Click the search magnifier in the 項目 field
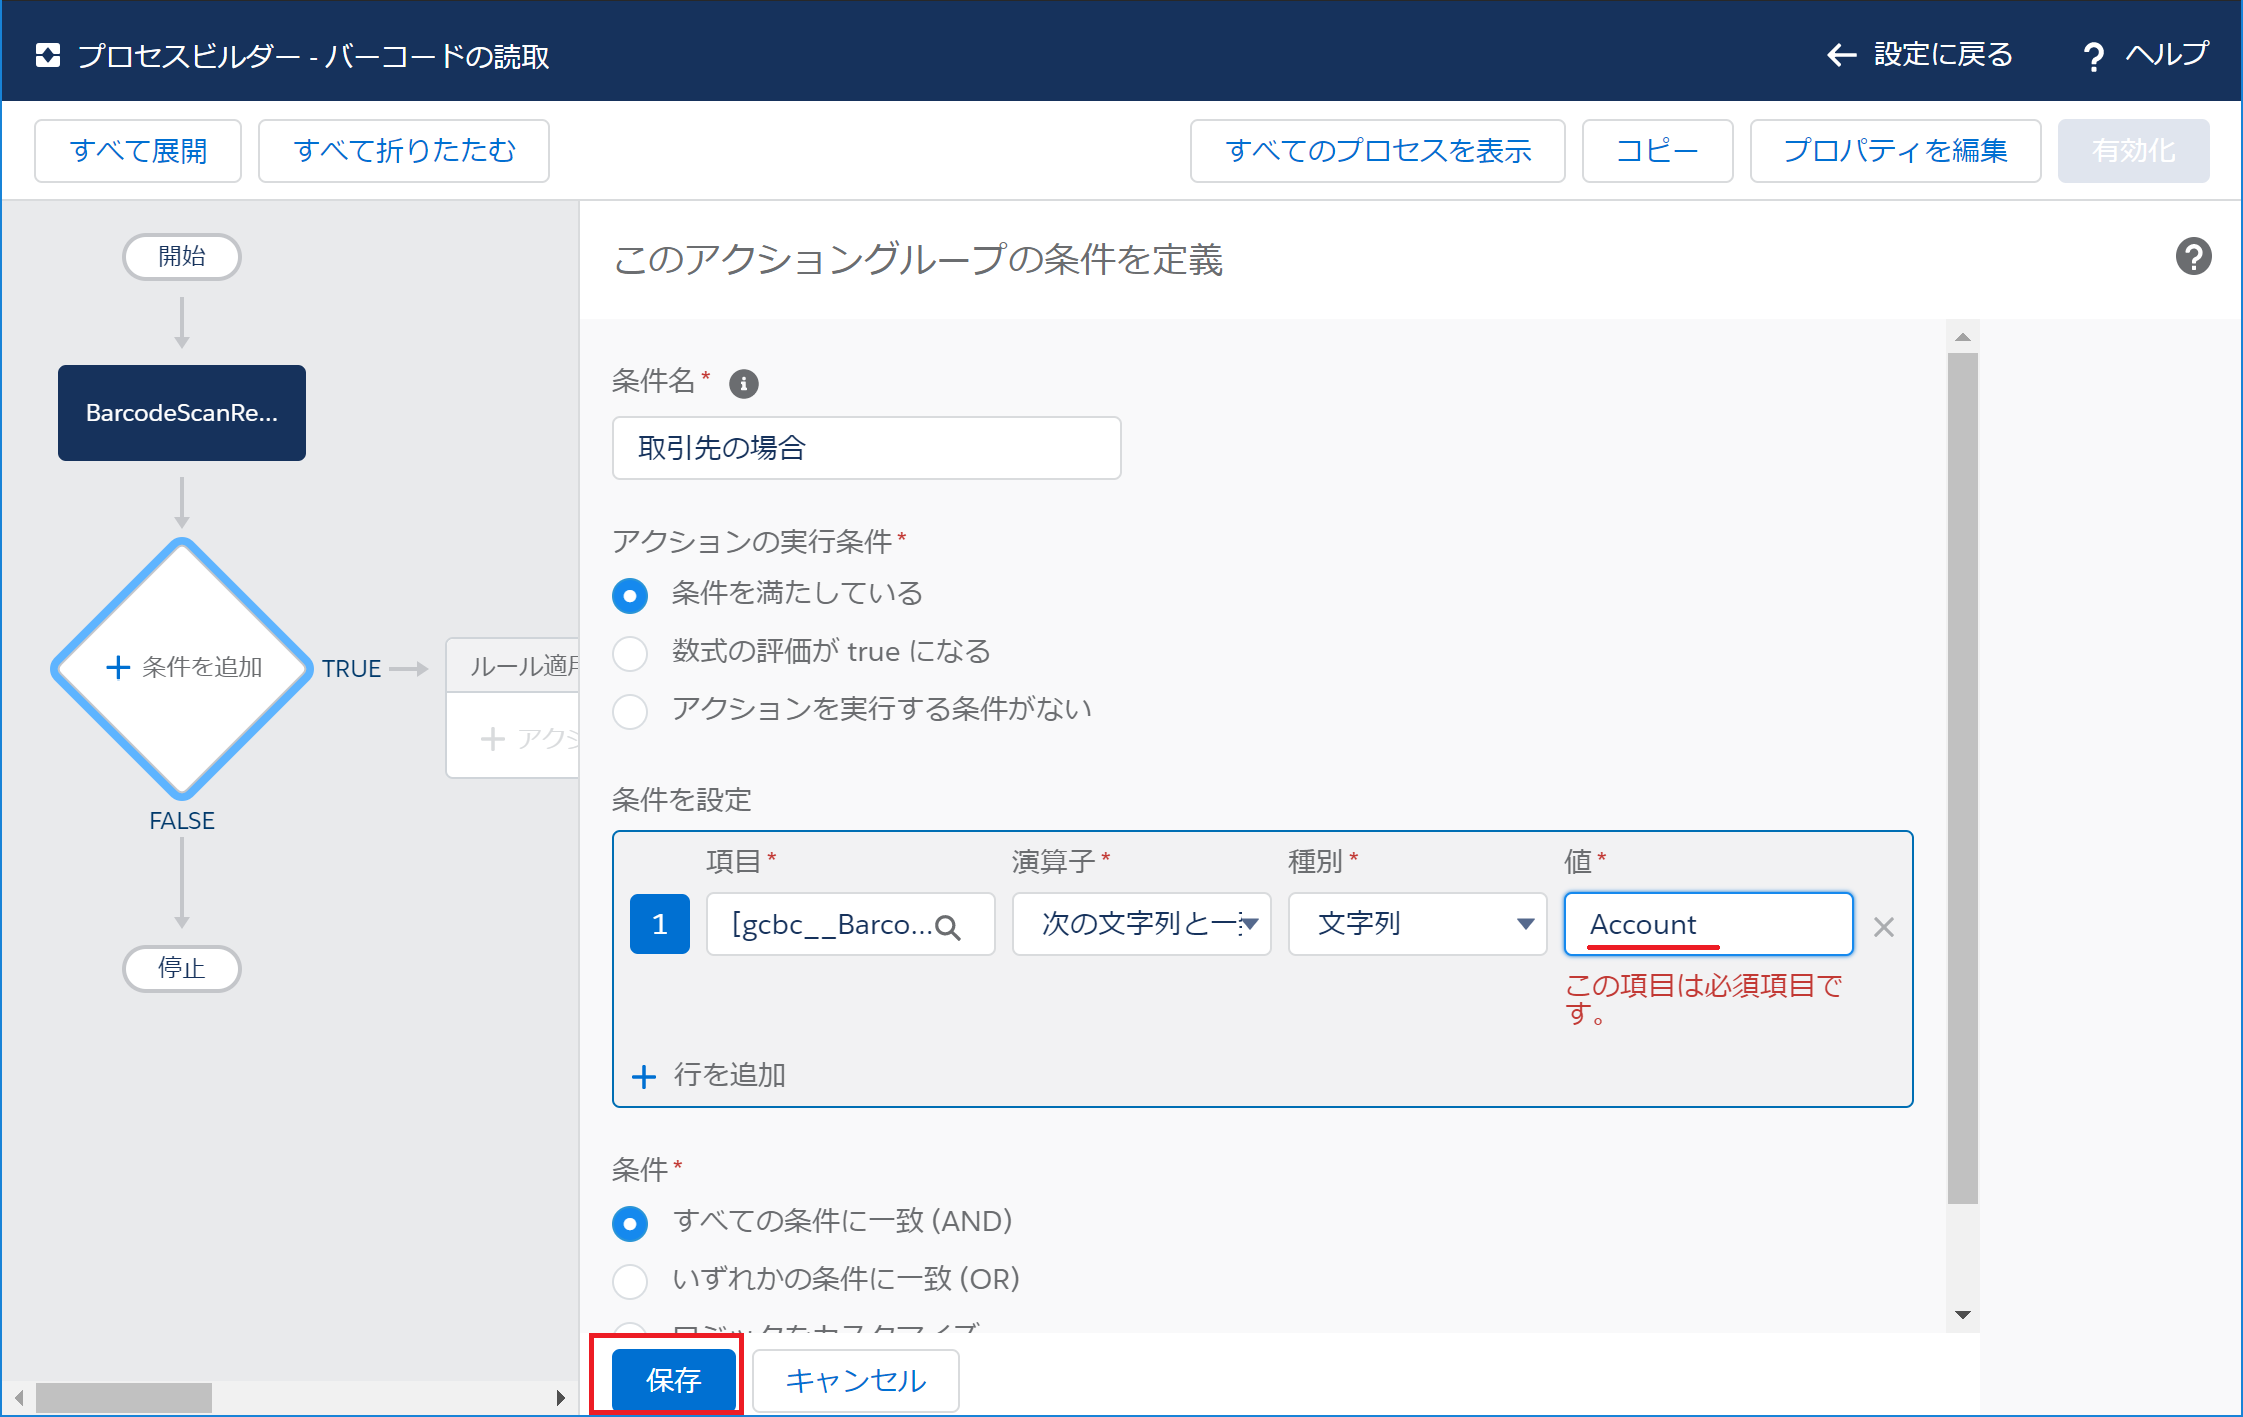The width and height of the screenshot is (2243, 1417). click(x=947, y=927)
